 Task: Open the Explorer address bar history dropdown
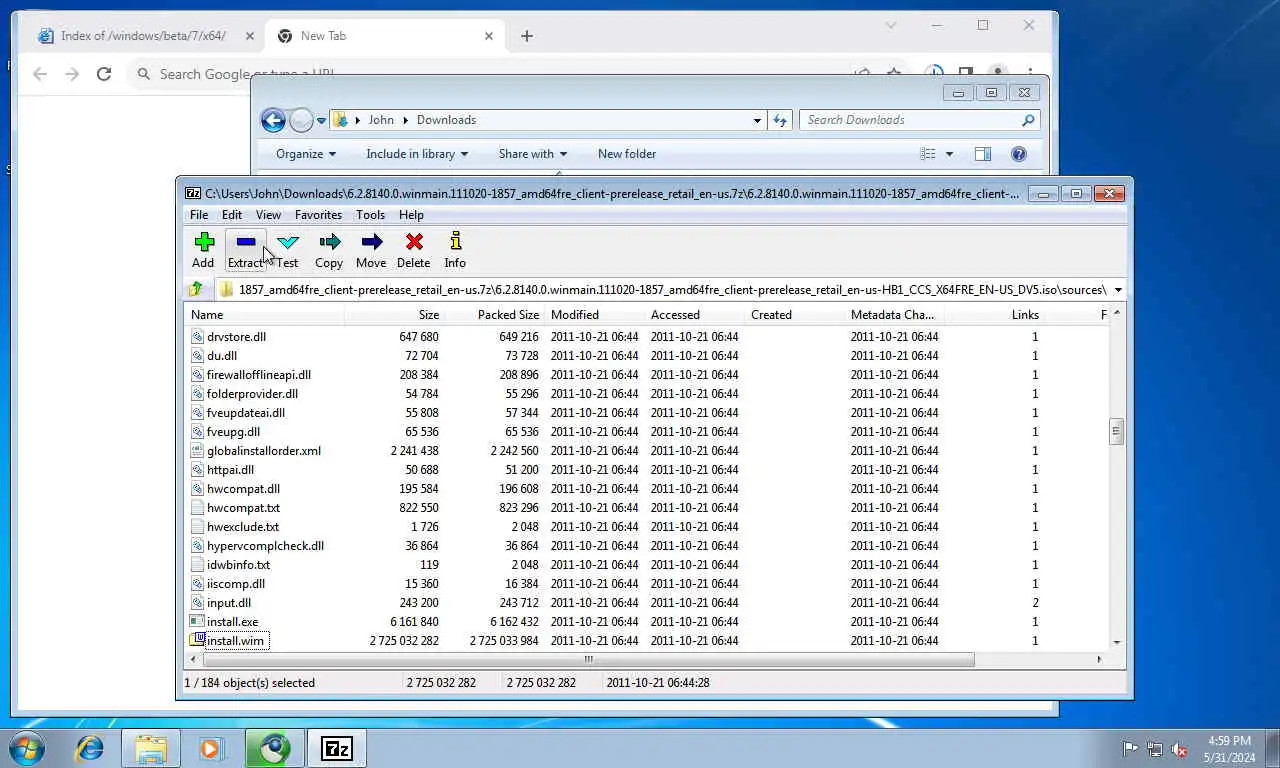[x=757, y=120]
